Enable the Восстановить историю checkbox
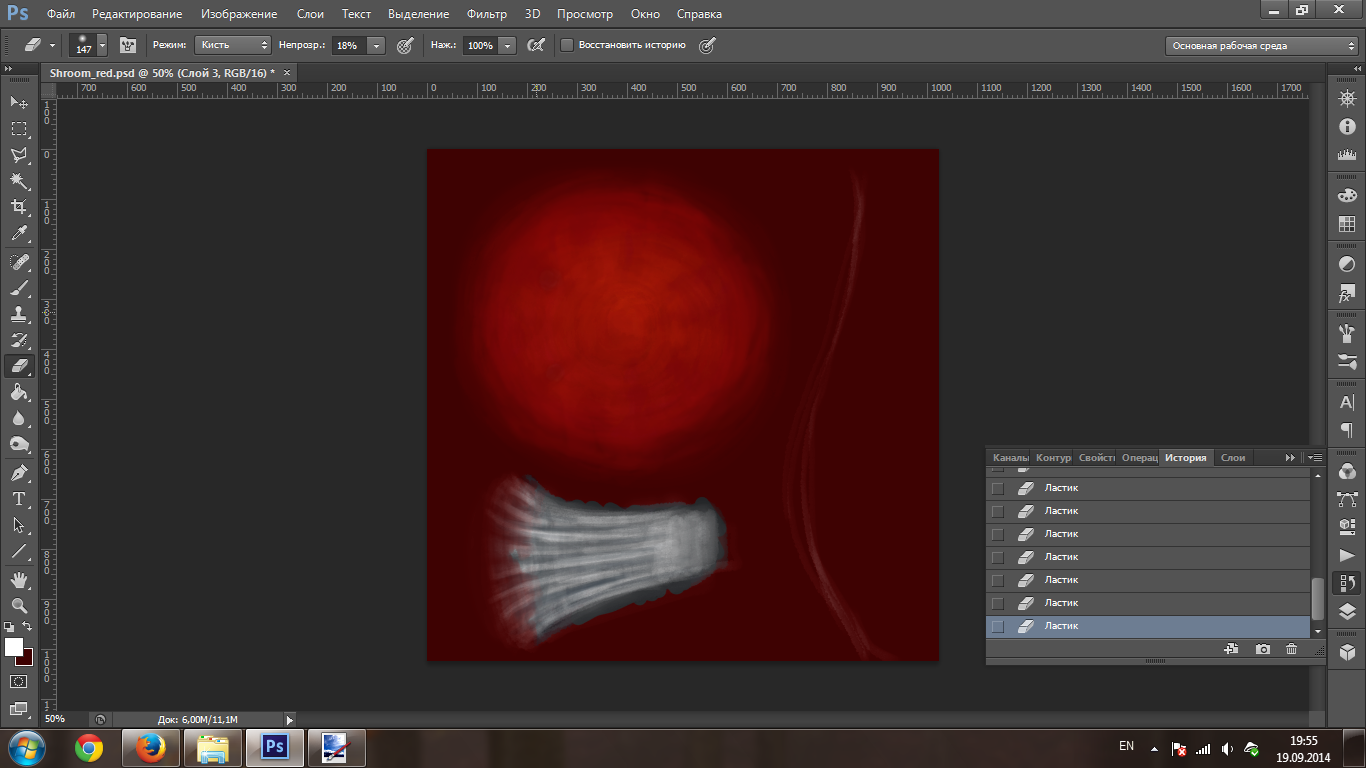This screenshot has width=1366, height=768. click(x=567, y=45)
